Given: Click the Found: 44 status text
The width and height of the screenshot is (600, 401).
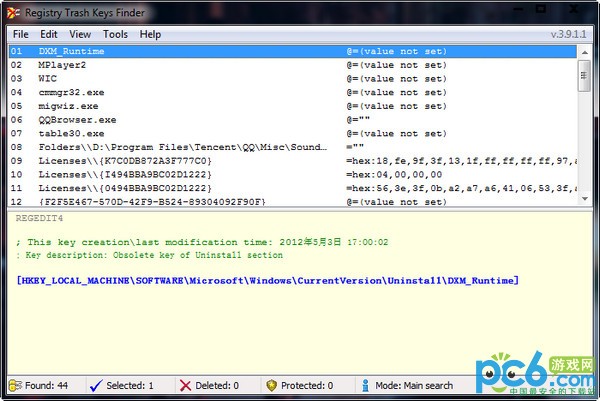Looking at the screenshot, I should pyautogui.click(x=46, y=385).
